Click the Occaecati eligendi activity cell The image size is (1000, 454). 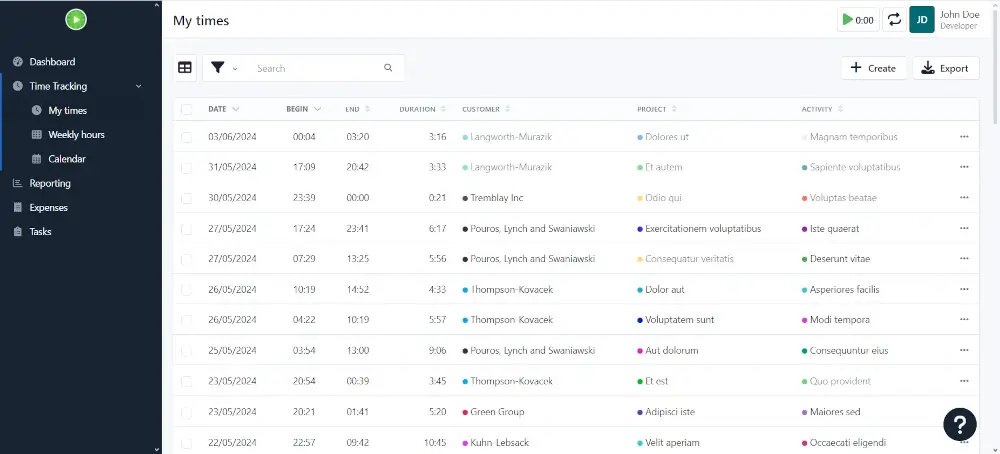tap(844, 443)
